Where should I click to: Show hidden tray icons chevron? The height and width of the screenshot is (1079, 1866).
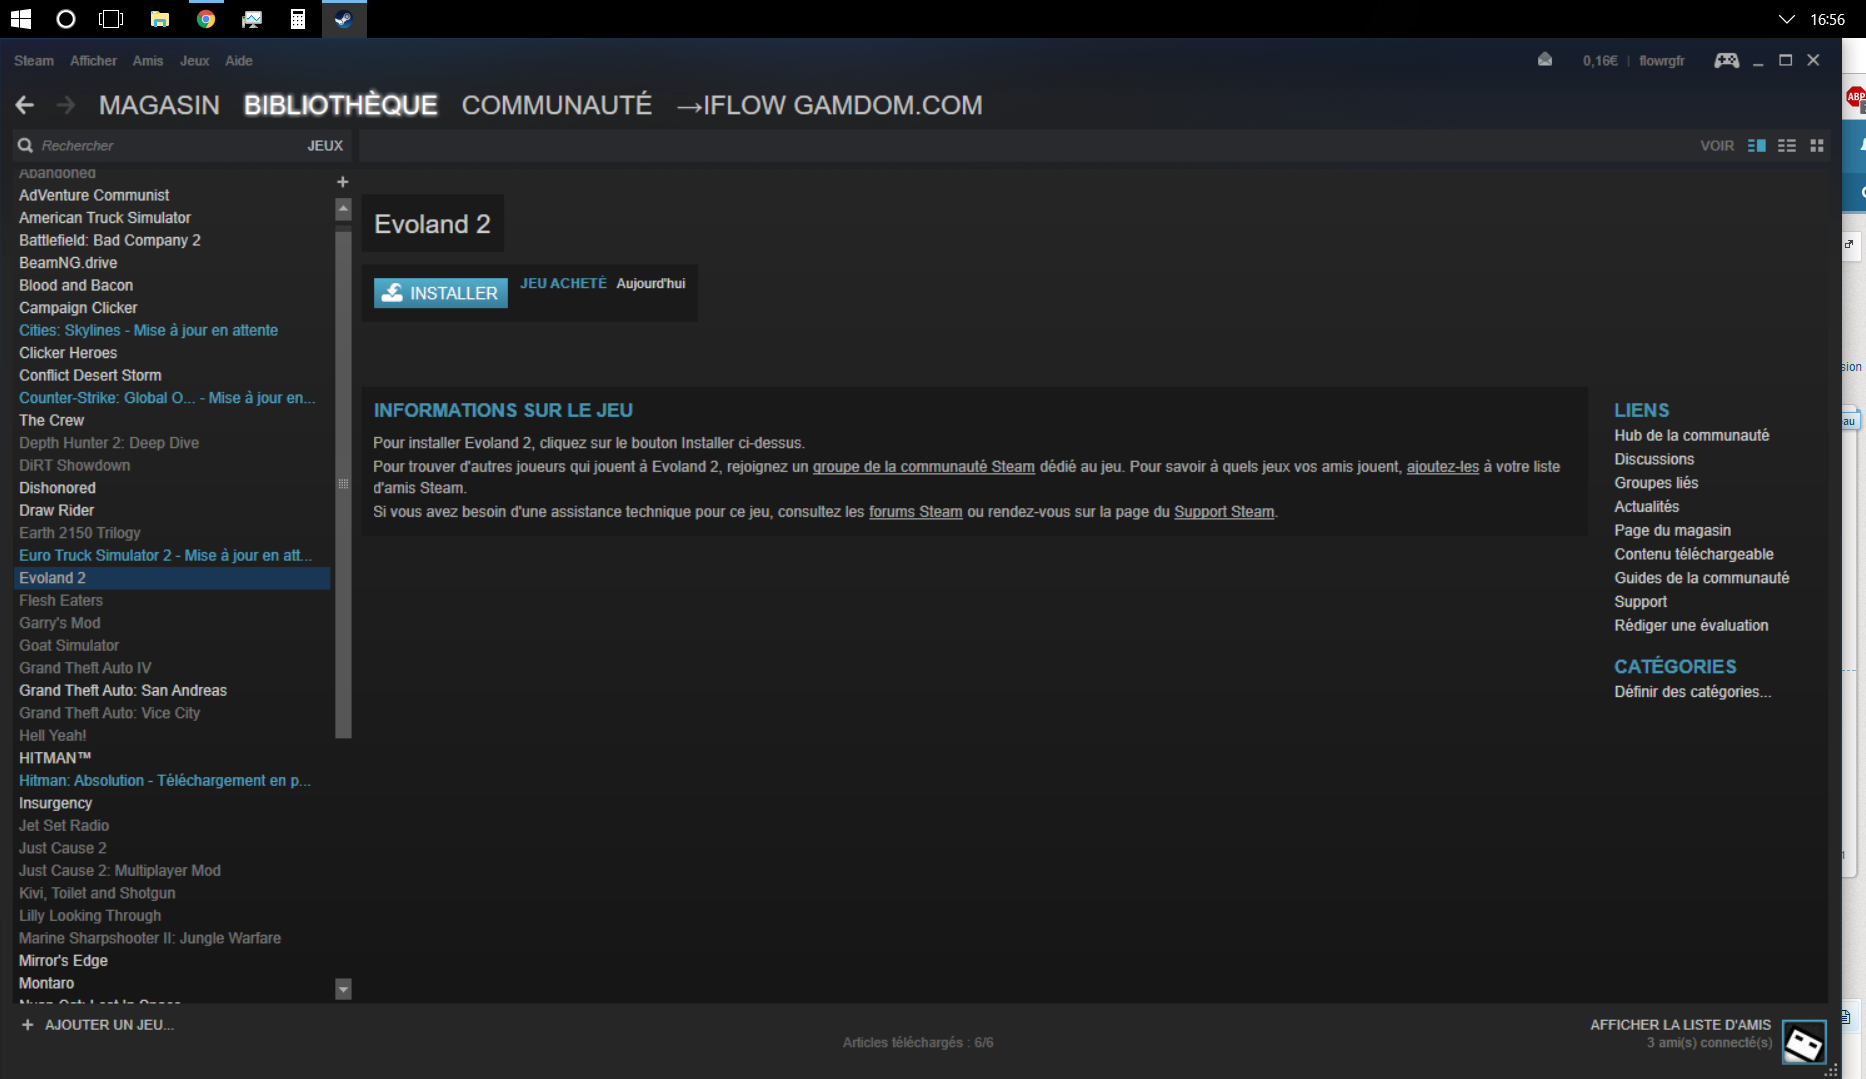point(1786,19)
